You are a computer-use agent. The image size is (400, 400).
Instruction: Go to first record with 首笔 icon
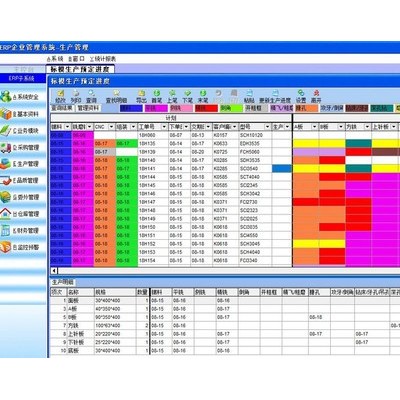click(x=157, y=96)
